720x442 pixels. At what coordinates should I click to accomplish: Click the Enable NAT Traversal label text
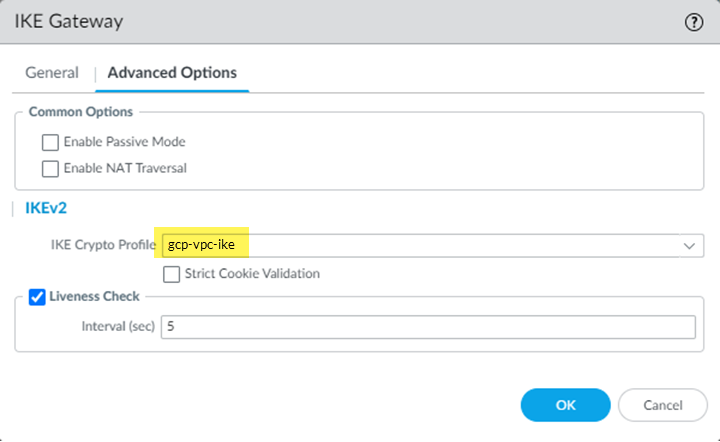[125, 168]
